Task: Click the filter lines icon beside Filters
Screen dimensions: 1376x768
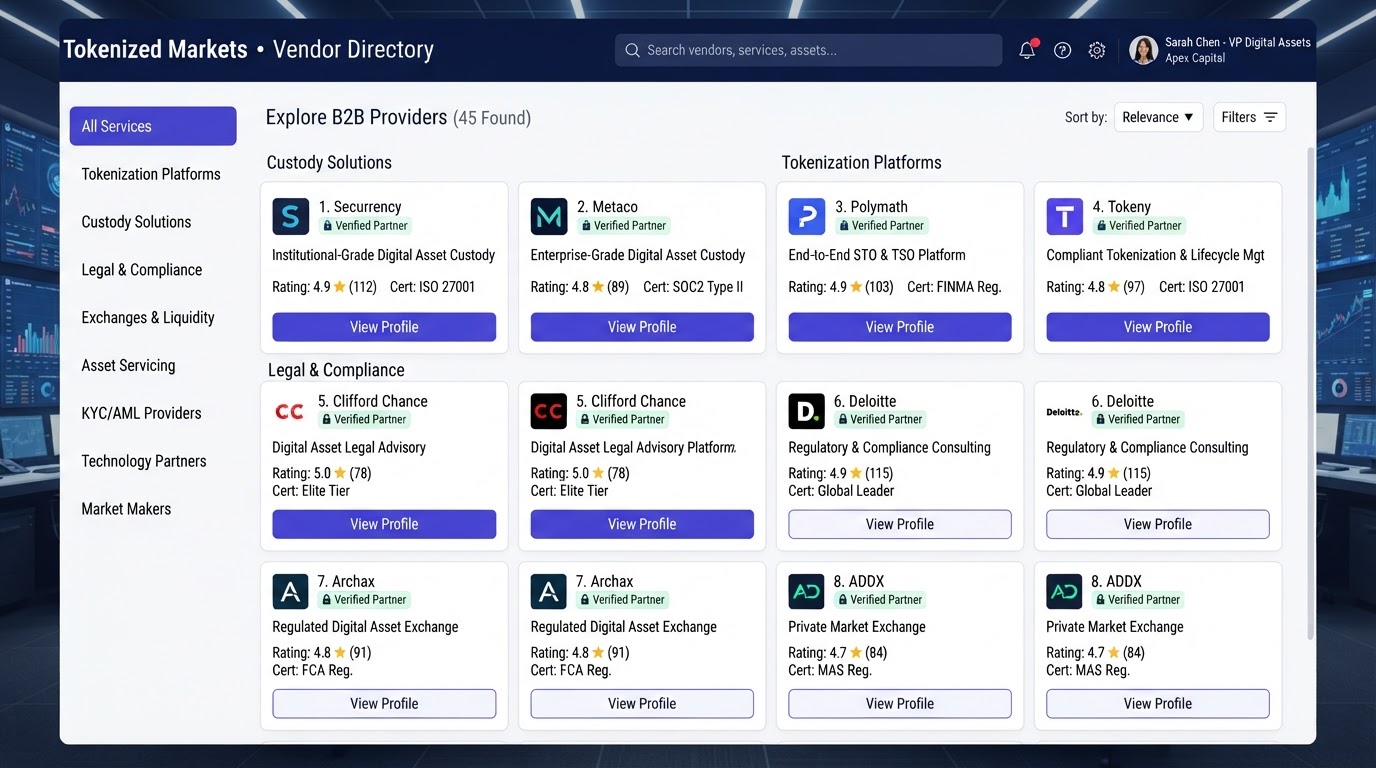Action: point(1270,117)
